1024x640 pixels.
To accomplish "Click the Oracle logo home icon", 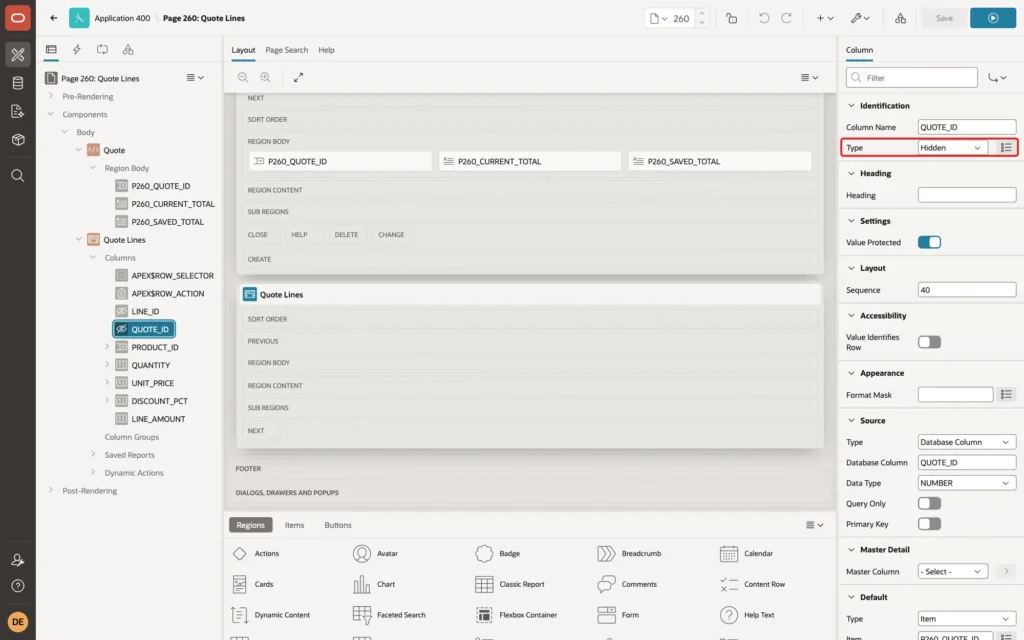I will pyautogui.click(x=18, y=18).
